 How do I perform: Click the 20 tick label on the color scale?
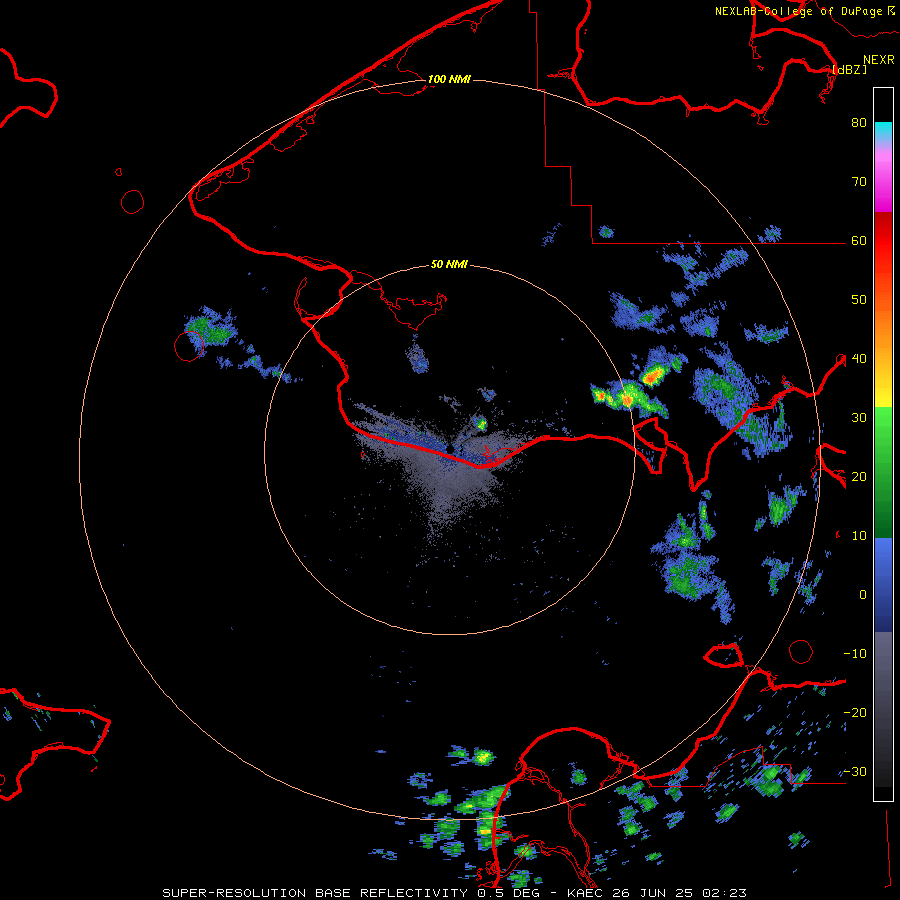click(859, 477)
